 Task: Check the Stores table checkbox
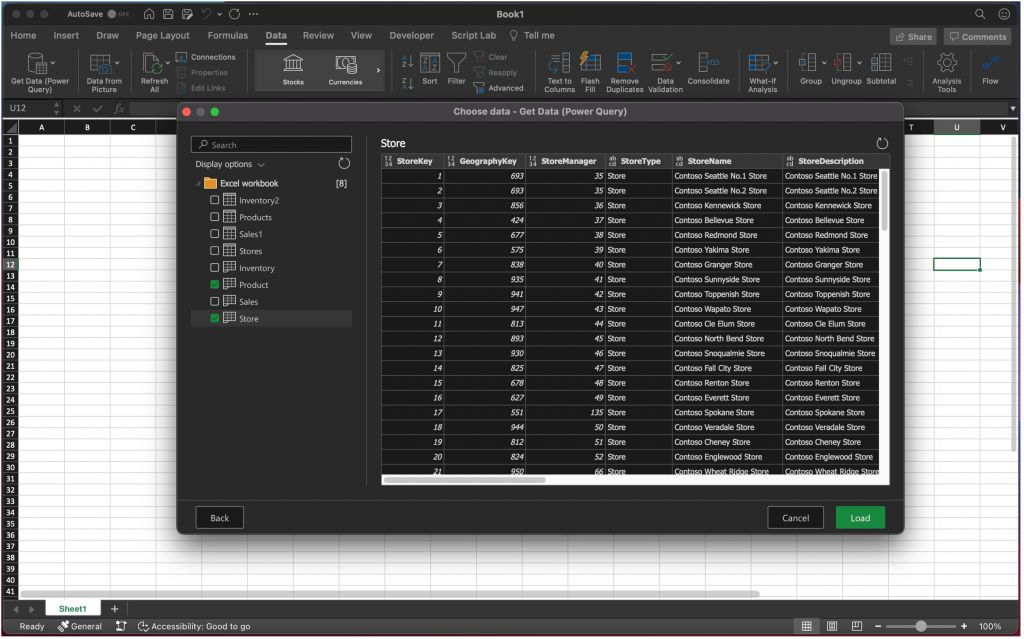tap(215, 251)
